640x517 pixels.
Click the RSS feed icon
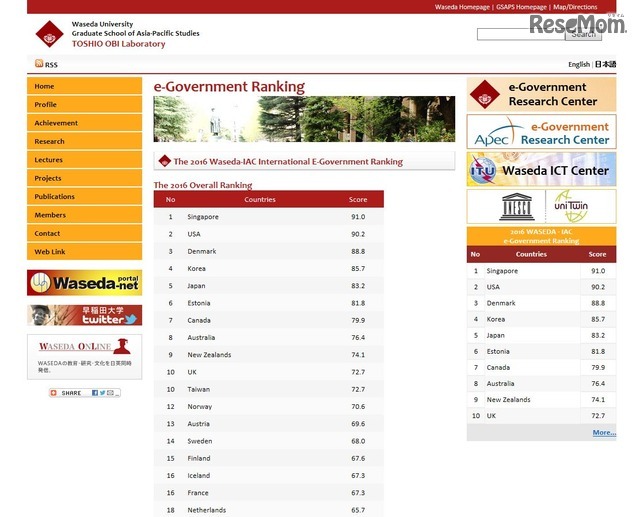pos(39,63)
